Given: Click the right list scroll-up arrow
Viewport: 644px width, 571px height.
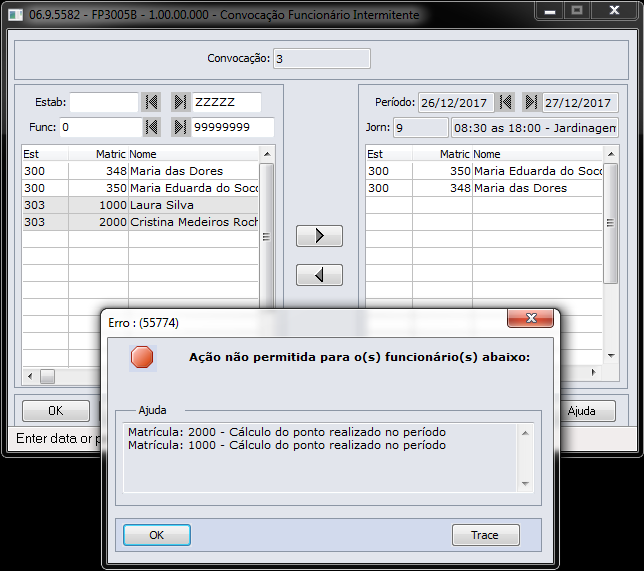Looking at the screenshot, I should [611, 154].
